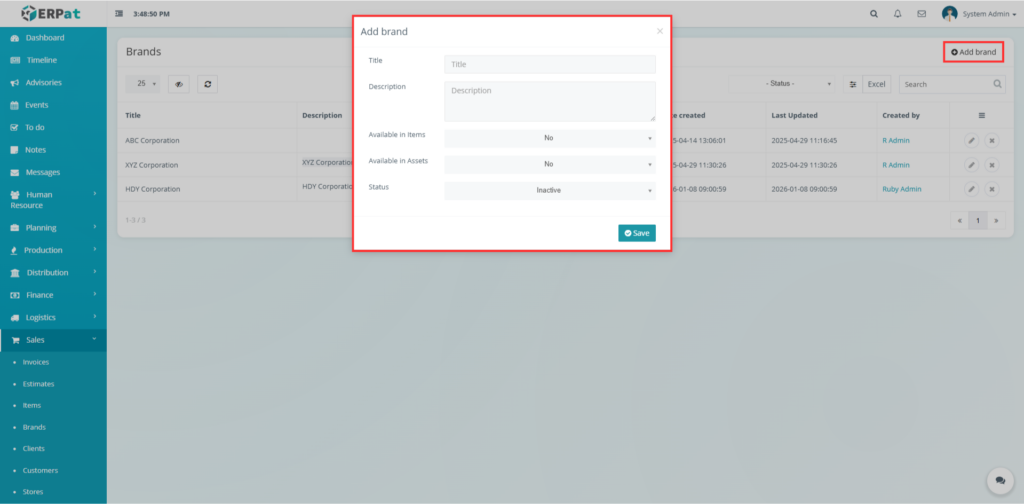1024x504 pixels.
Task: Open the notifications bell
Action: 898,14
